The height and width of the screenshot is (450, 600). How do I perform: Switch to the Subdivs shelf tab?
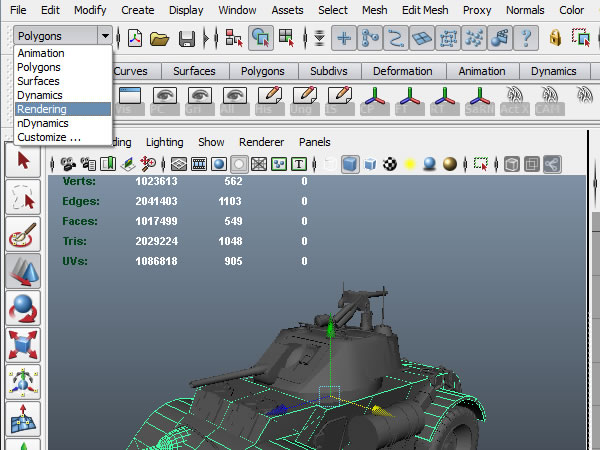click(329, 71)
